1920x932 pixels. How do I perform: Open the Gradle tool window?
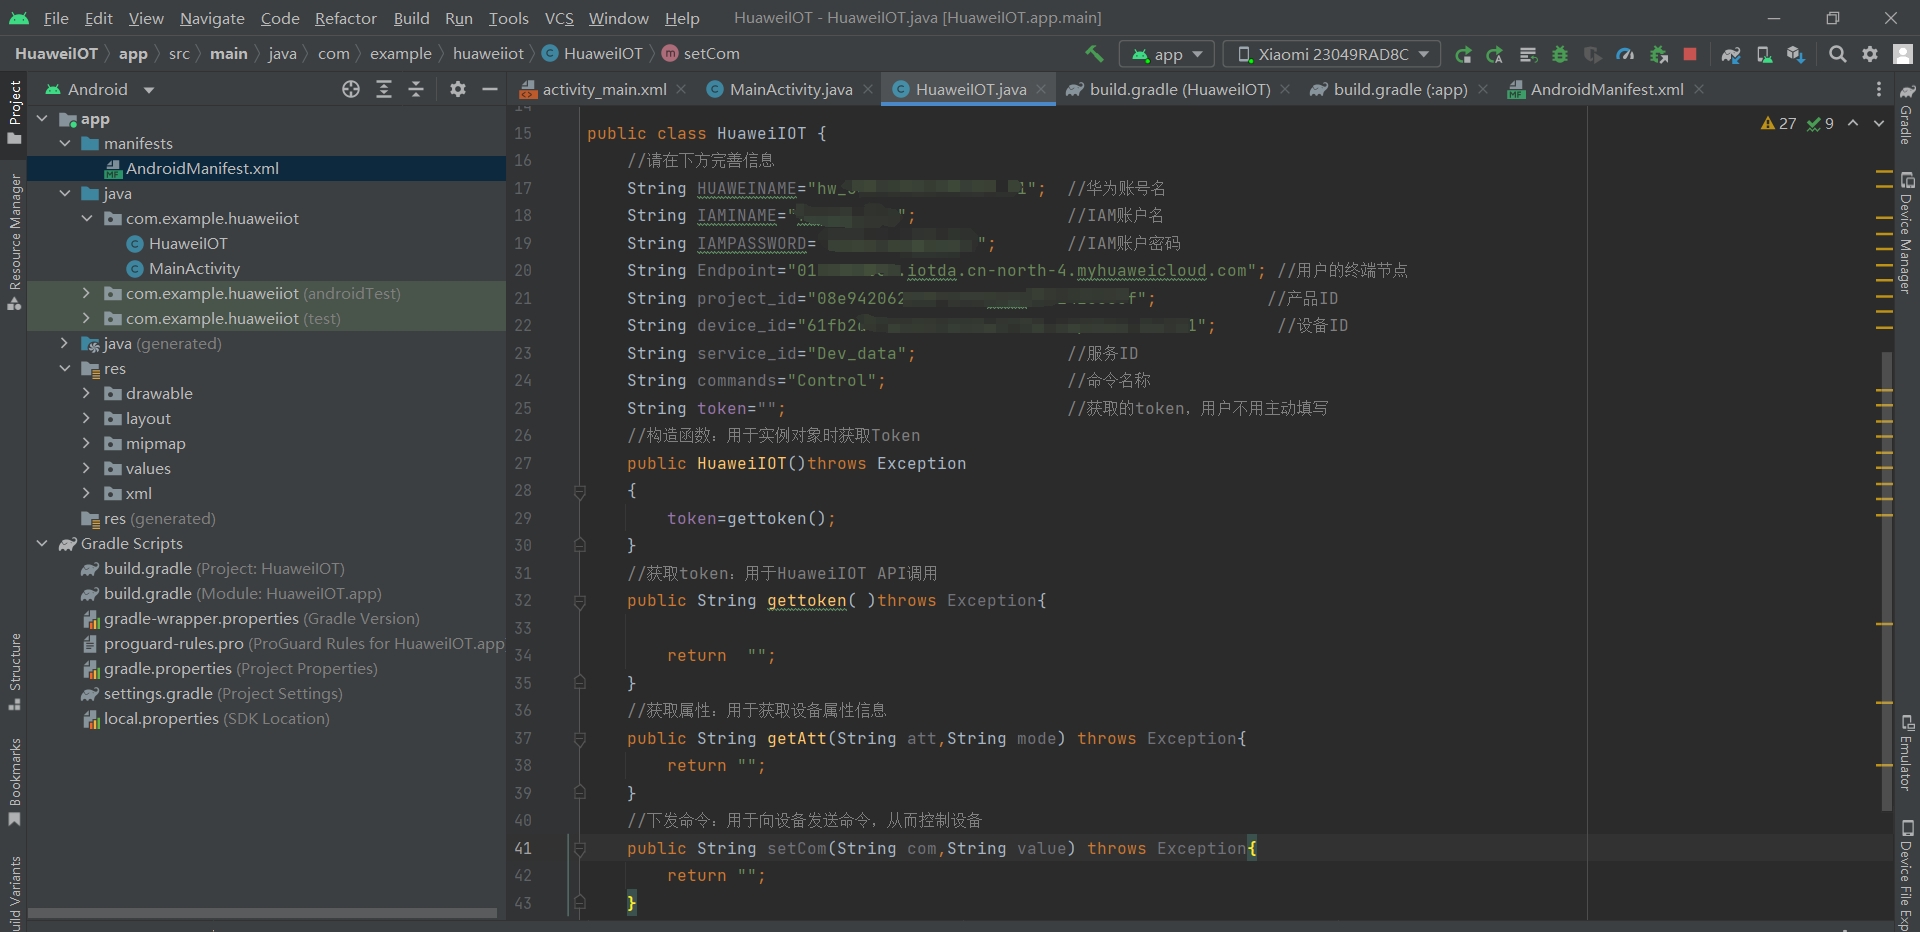point(1907,114)
